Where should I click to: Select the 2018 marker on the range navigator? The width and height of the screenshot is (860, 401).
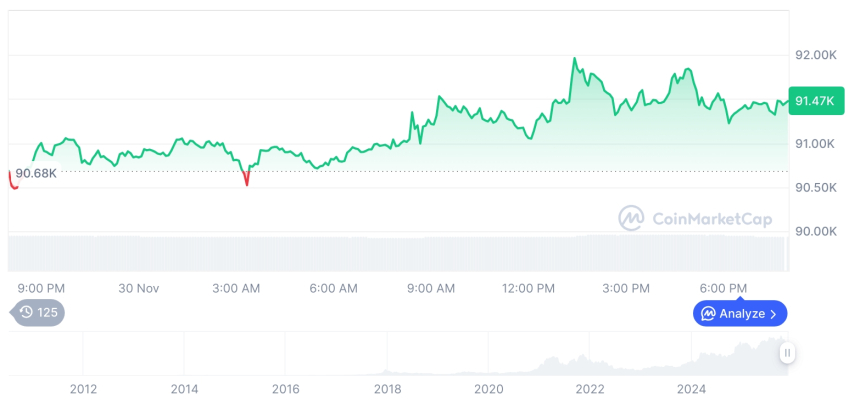[388, 389]
